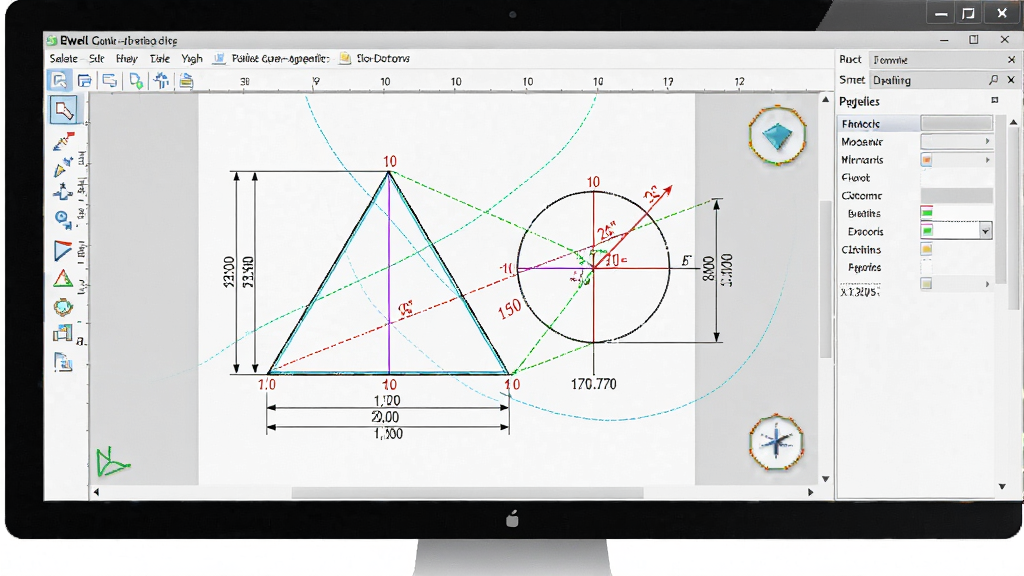Expand the arrow on the X1:3205 row
Screen dimensions: 1024x576
tap(987, 284)
